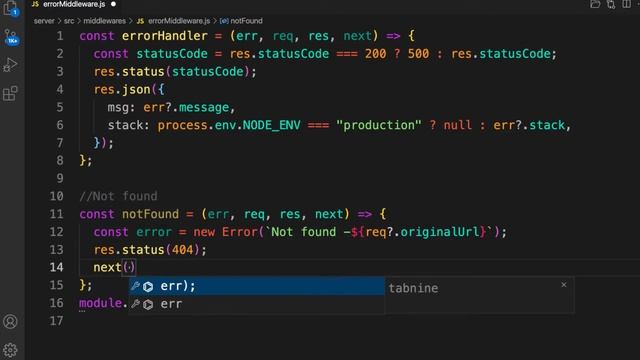Close the tabnine suggestion details panel
The image size is (640, 360).
564,284
